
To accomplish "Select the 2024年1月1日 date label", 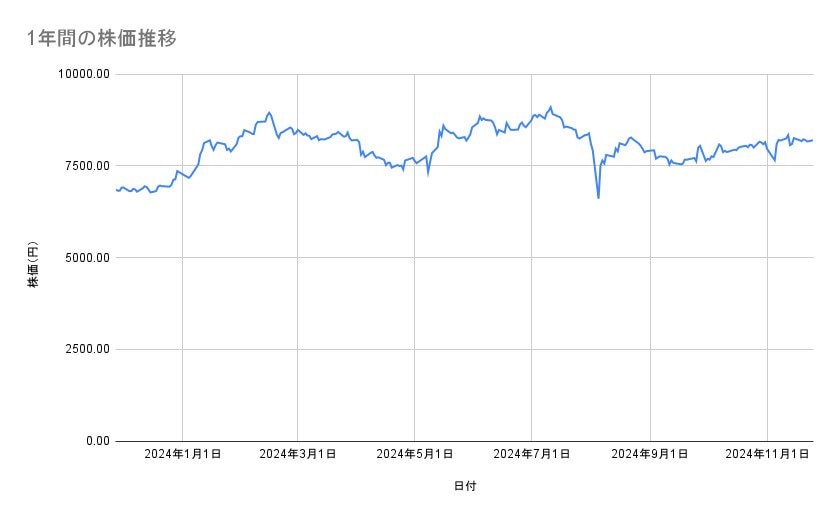I will [182, 454].
